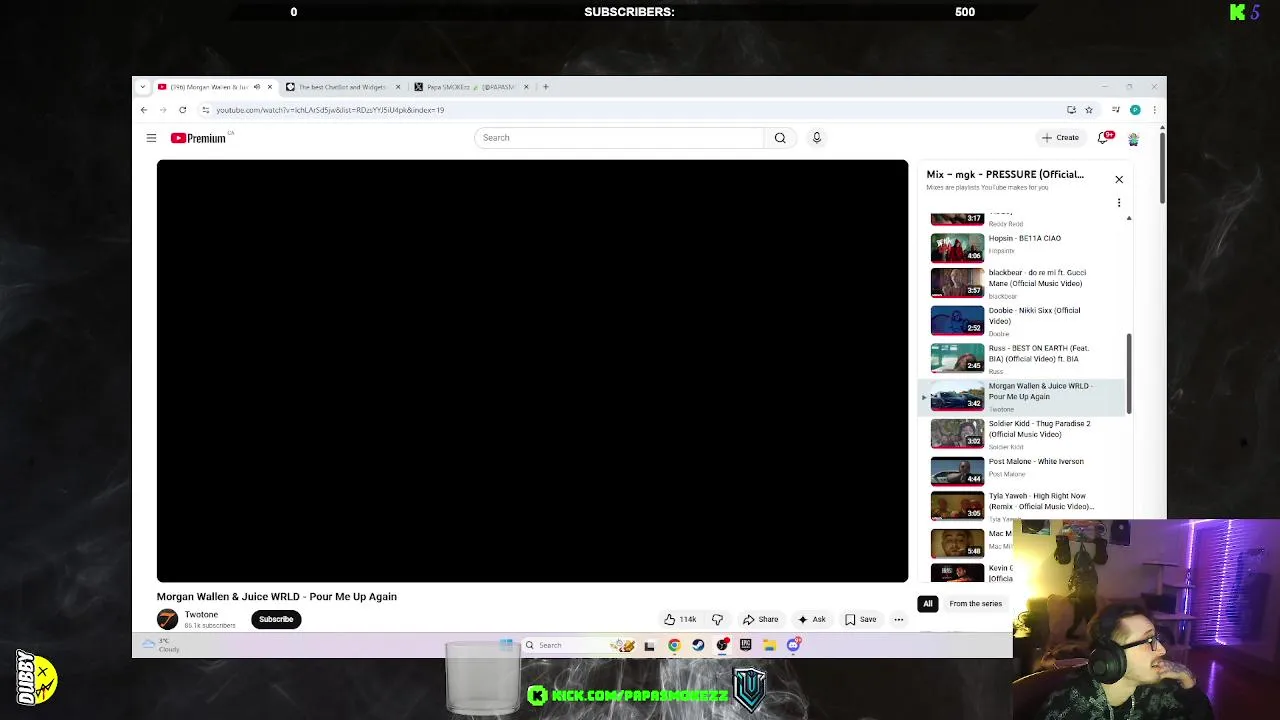Image resolution: width=1280 pixels, height=720 pixels.
Task: Select the All filter chip
Action: pyautogui.click(x=928, y=604)
